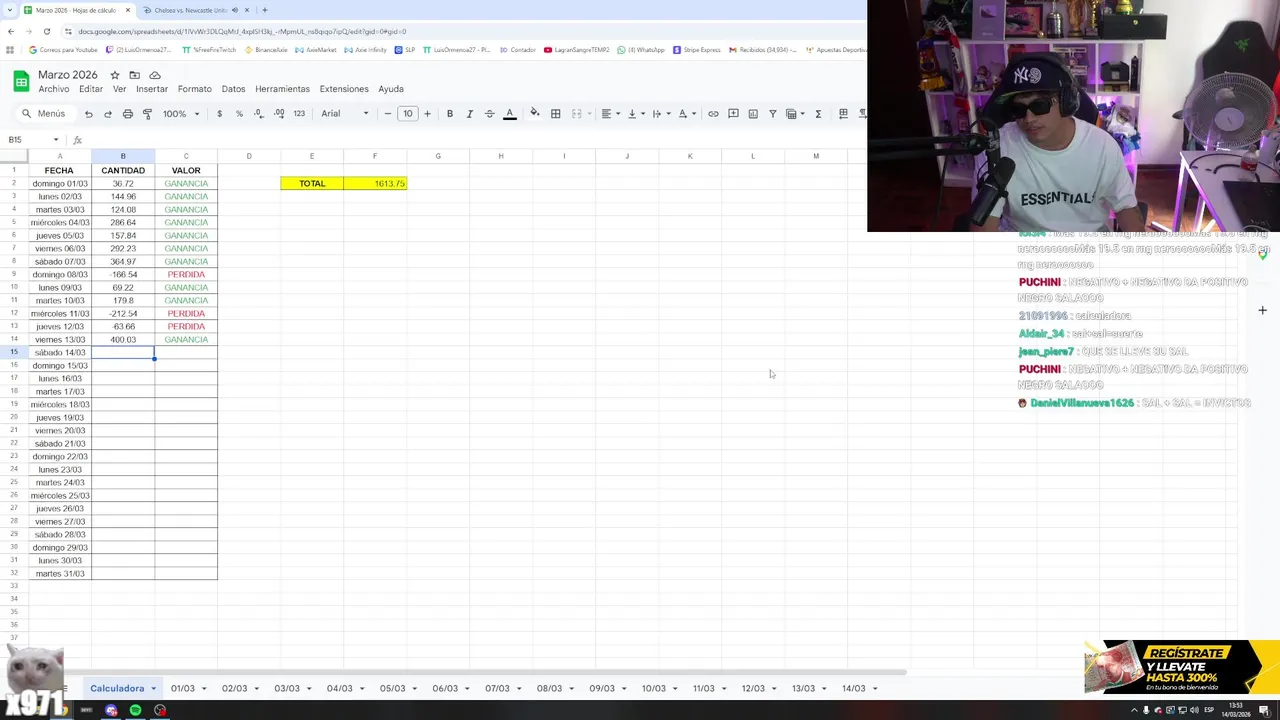
Task: Open the 123 number formats menu
Action: click(299, 114)
